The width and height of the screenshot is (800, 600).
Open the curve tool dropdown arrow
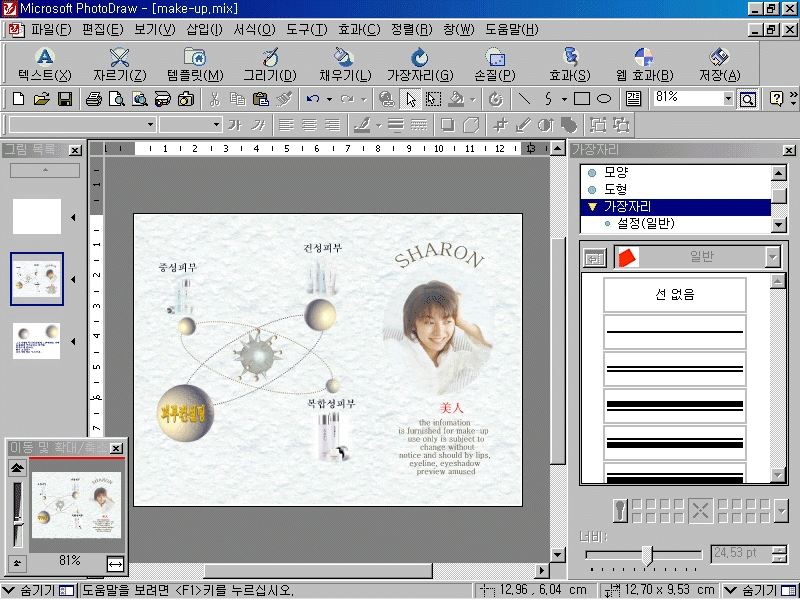point(564,99)
